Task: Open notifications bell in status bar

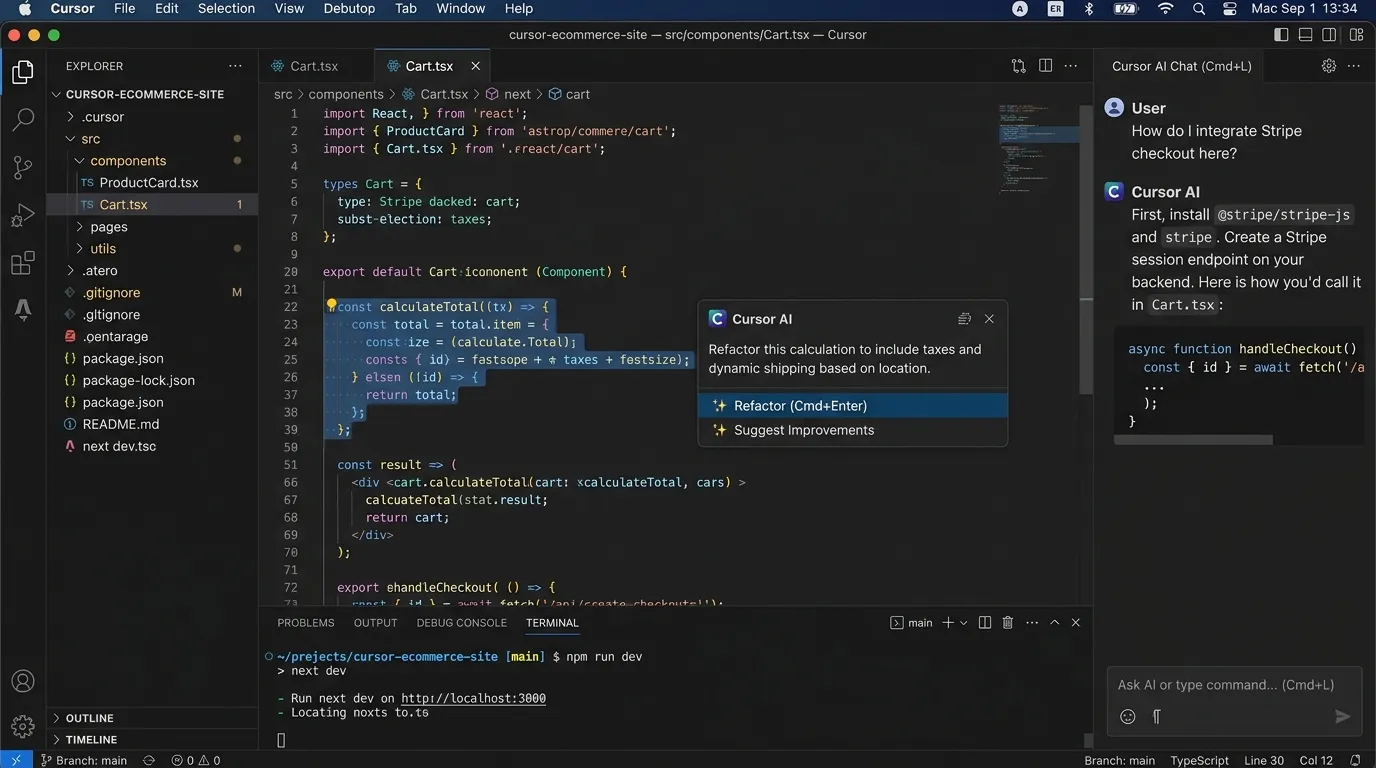Action: click(x=1355, y=760)
